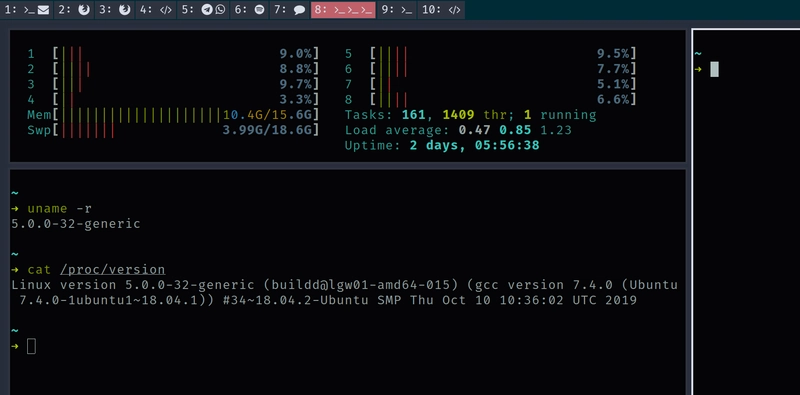Viewport: 800px width, 395px height.
Task: Click the 5.1% CPU 7 value
Action: [x=614, y=84]
